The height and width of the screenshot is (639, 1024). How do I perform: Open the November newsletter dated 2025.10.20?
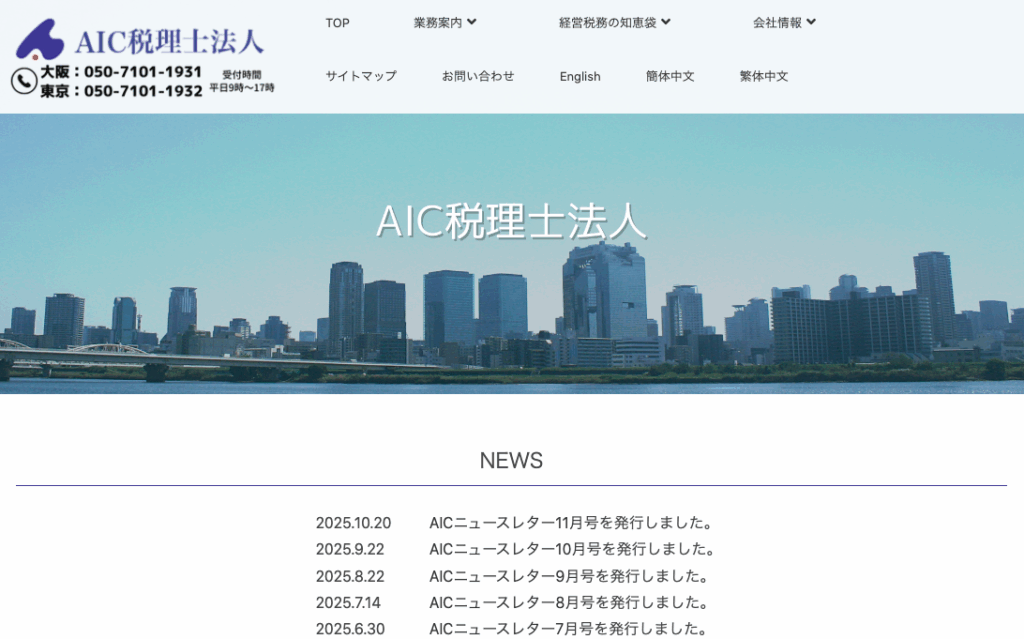point(571,522)
